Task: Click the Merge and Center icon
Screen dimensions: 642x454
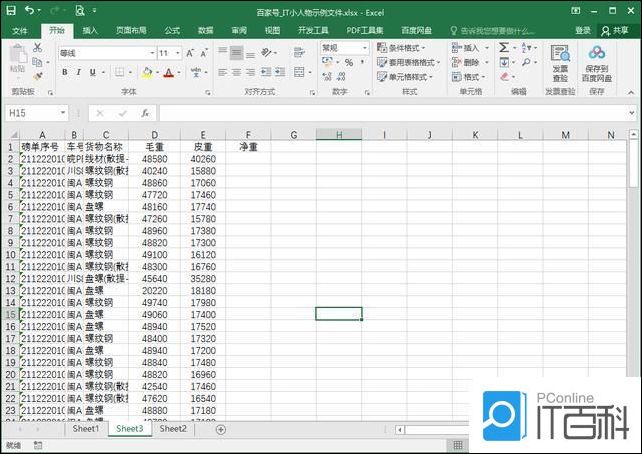Action: tap(299, 72)
